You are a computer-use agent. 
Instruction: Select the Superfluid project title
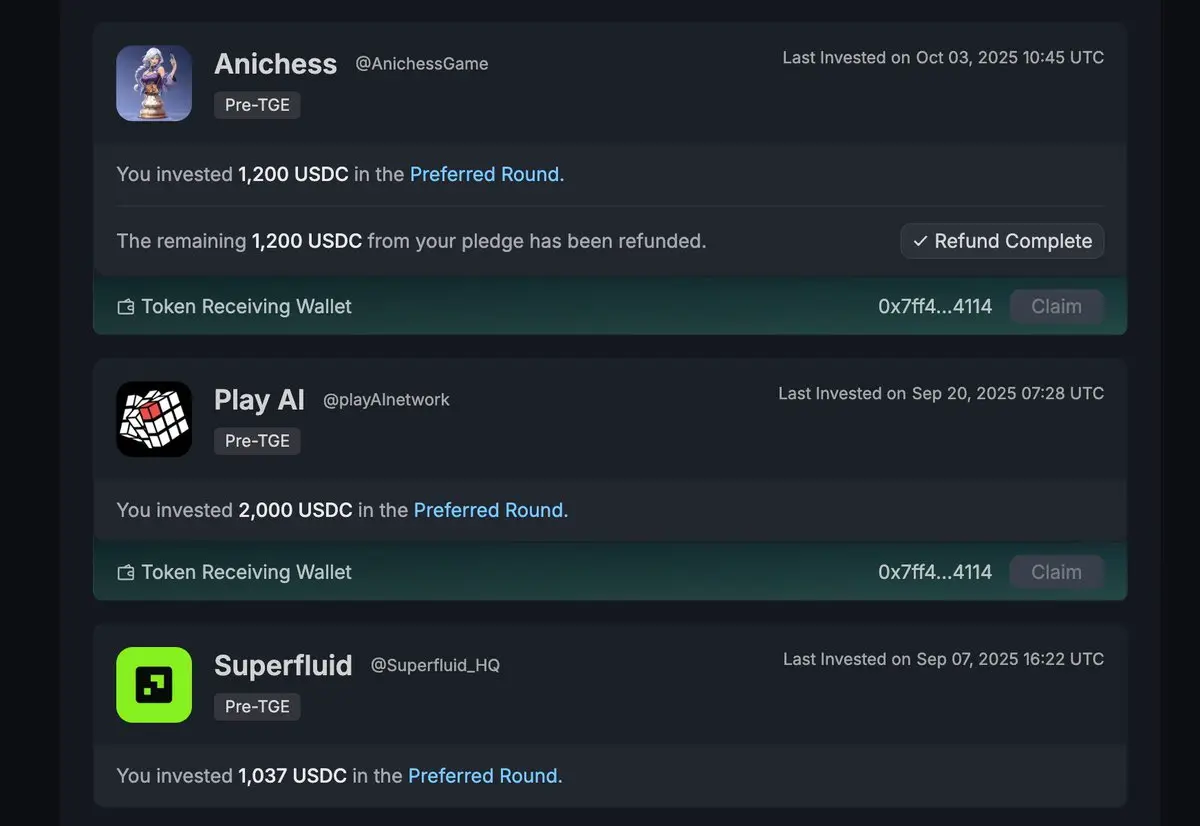click(x=283, y=665)
